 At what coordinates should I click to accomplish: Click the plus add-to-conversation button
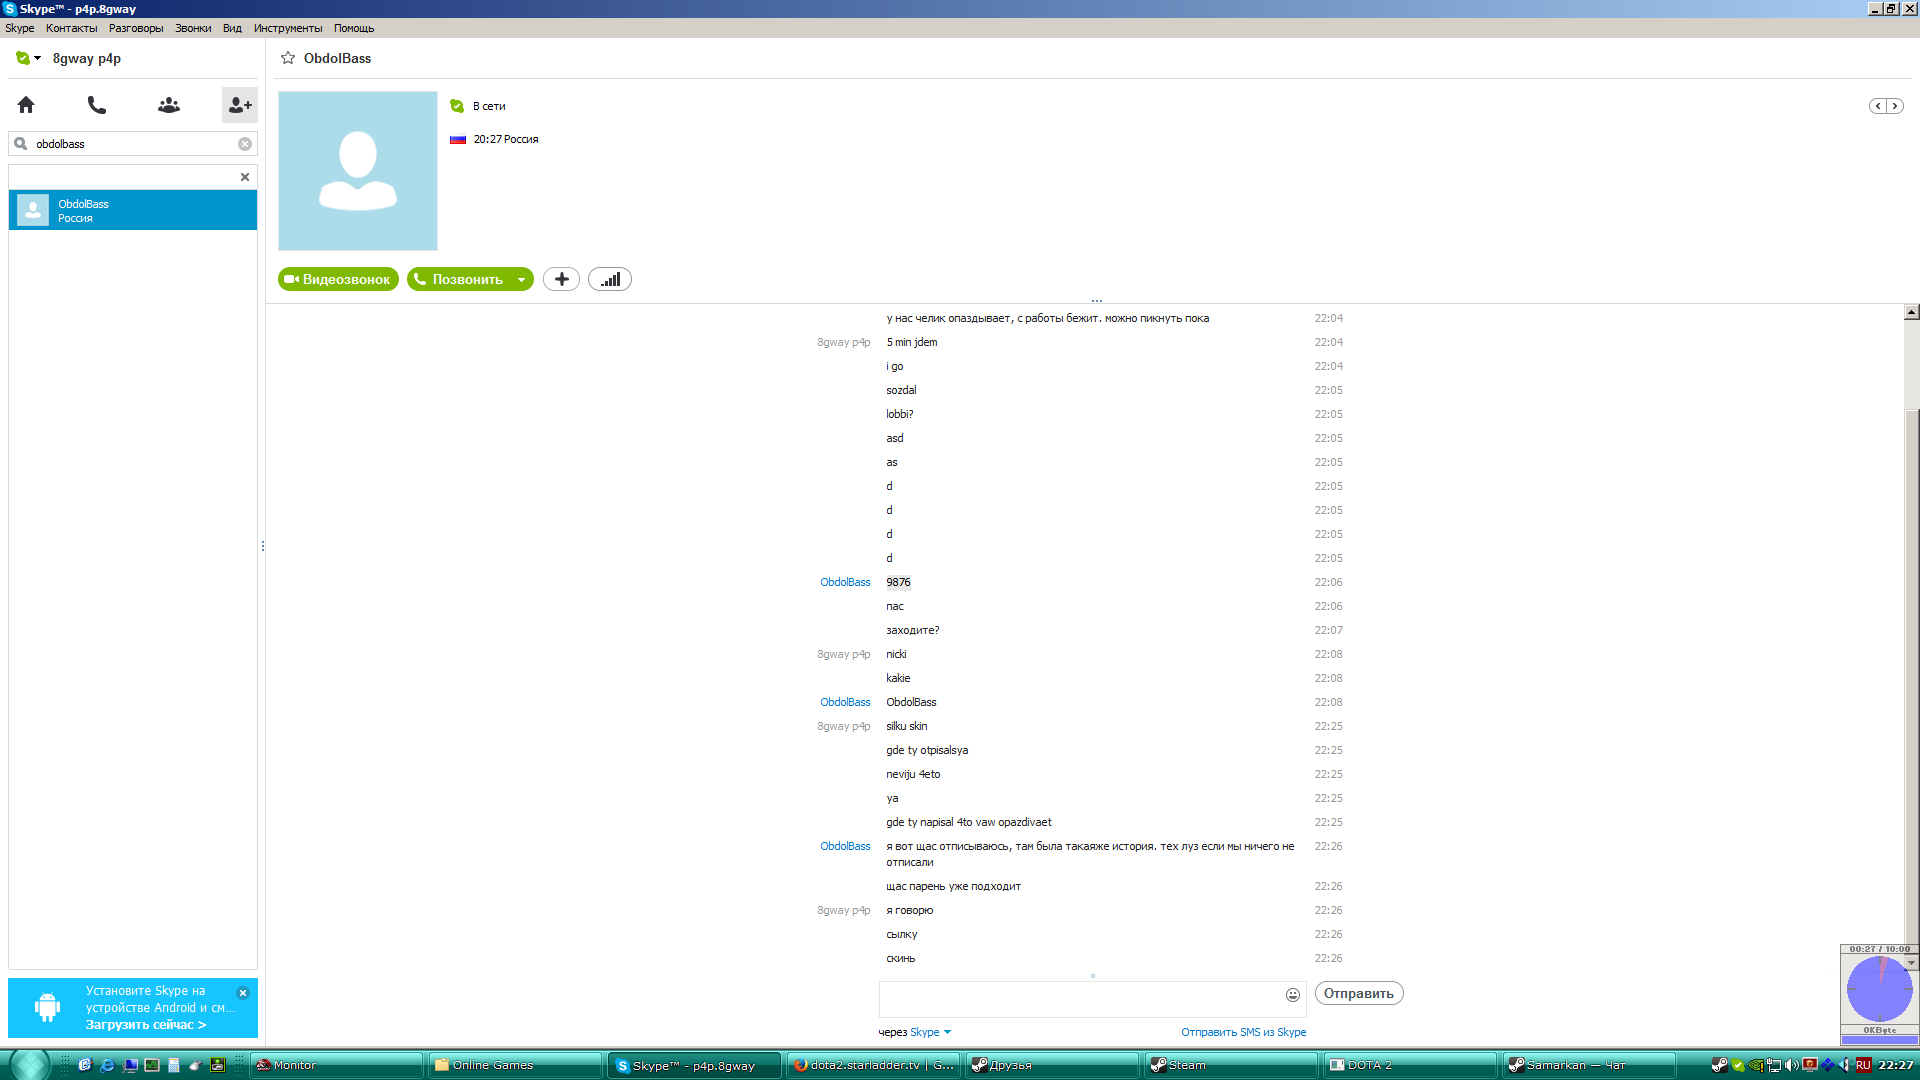click(x=562, y=279)
